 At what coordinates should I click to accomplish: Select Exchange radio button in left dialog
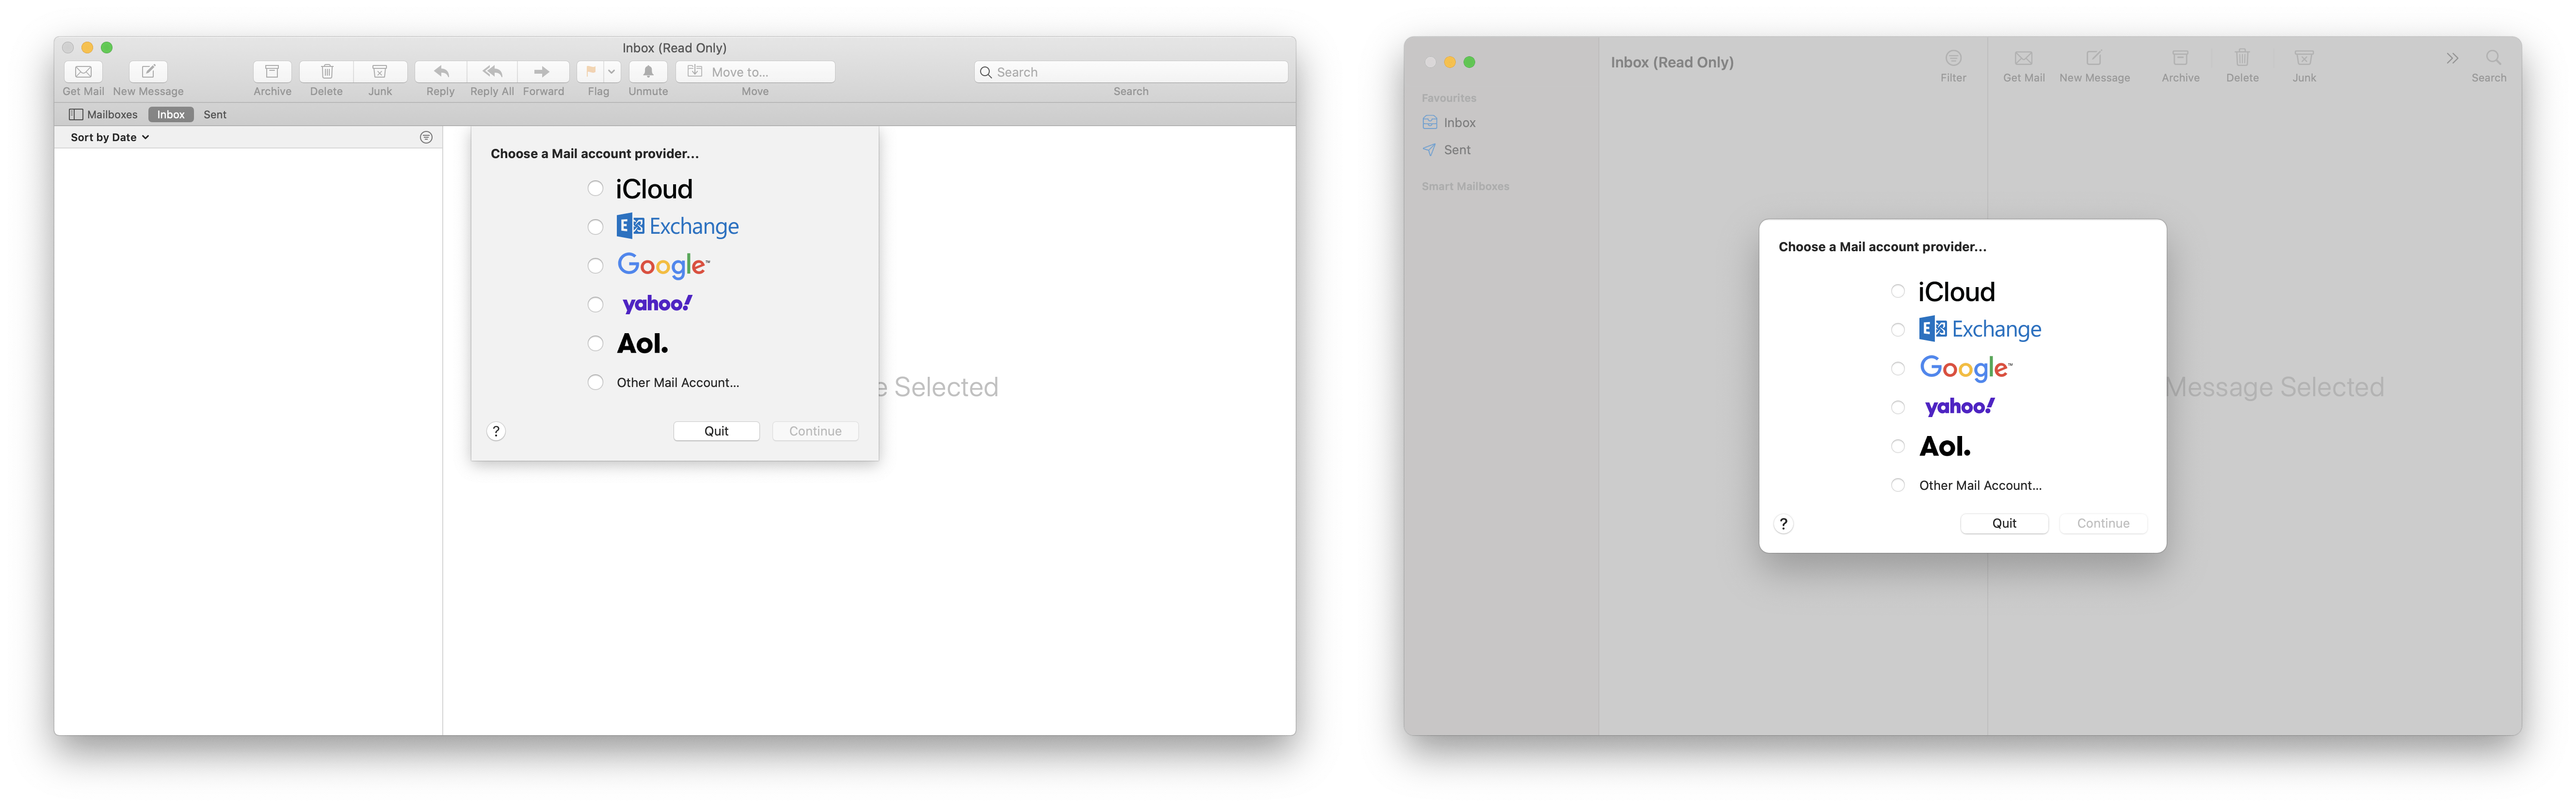click(595, 227)
